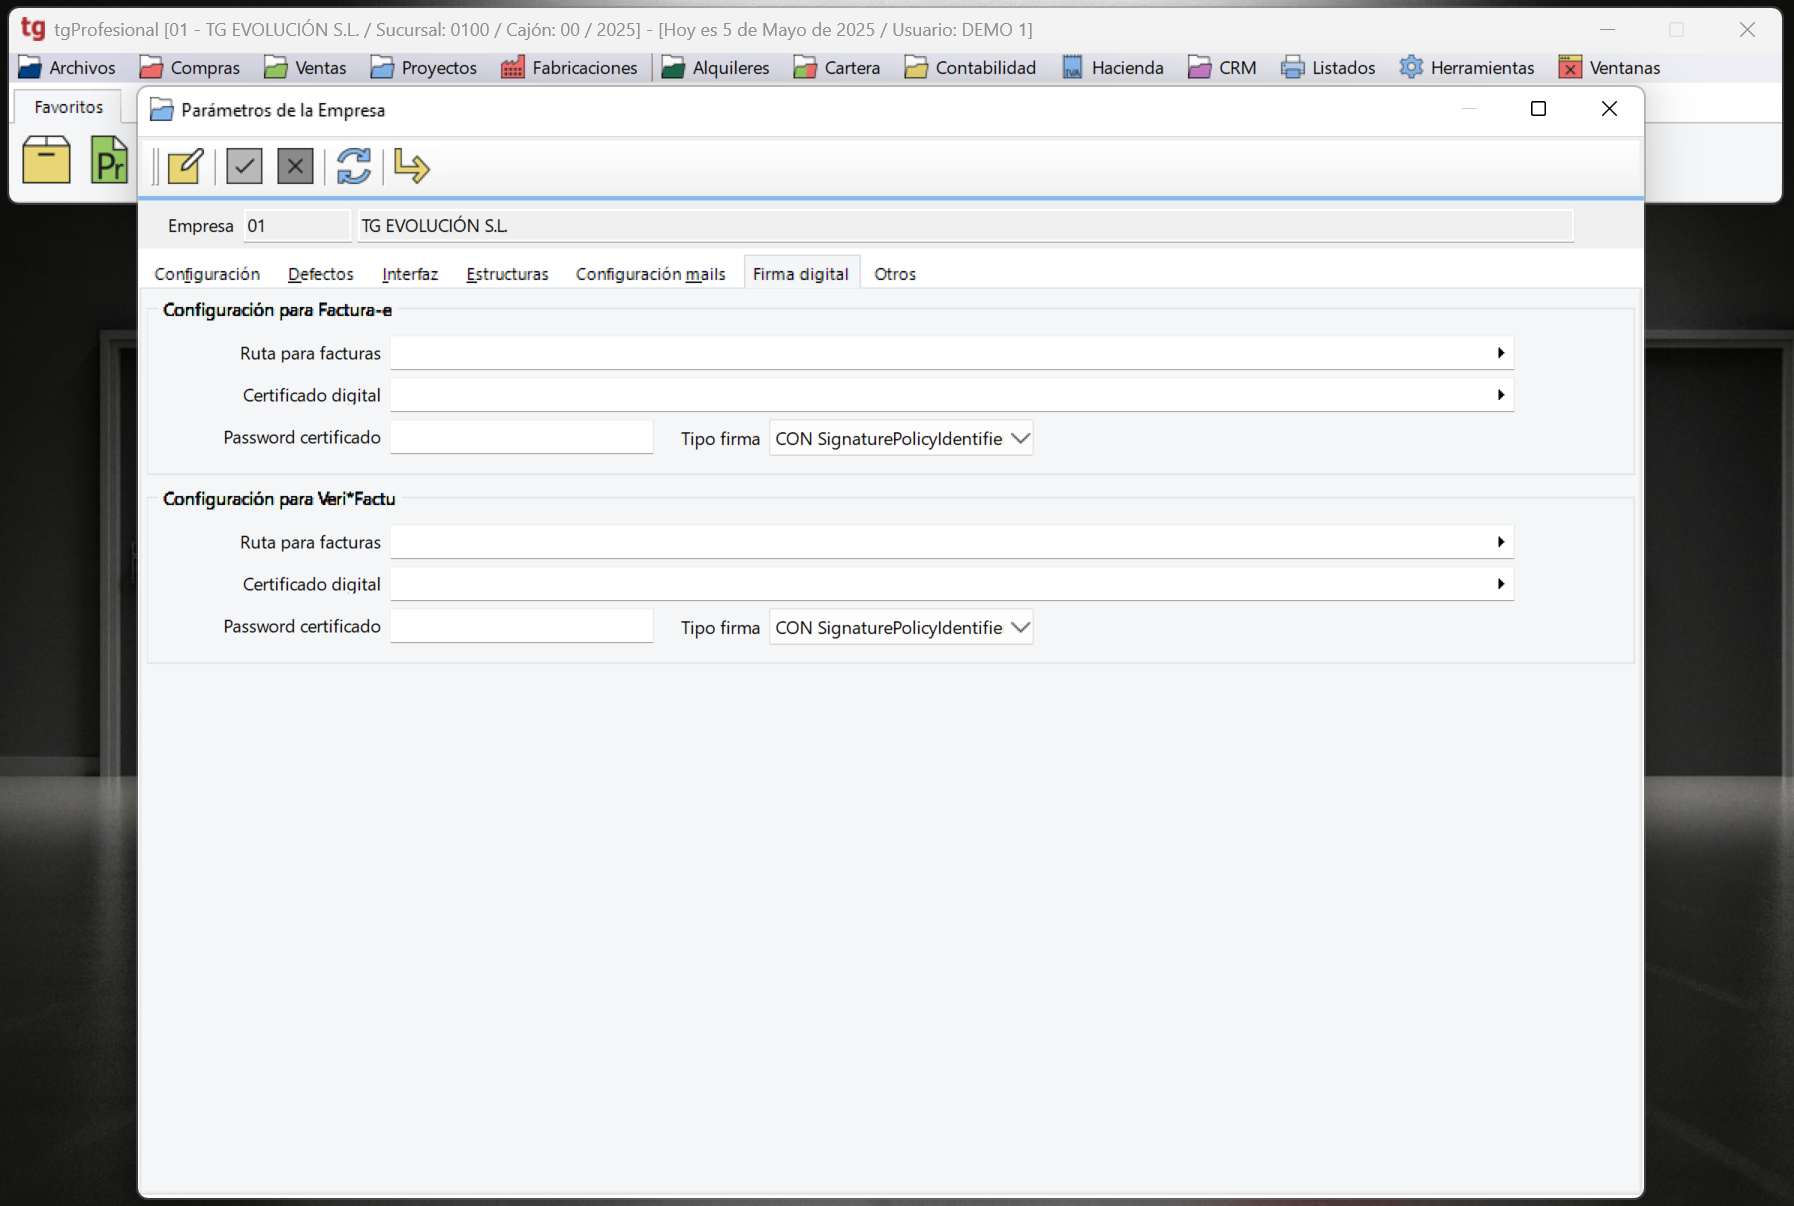Browse Factura-e Certificado digital arrow
Screen dimensions: 1794x1206
tap(1500, 395)
